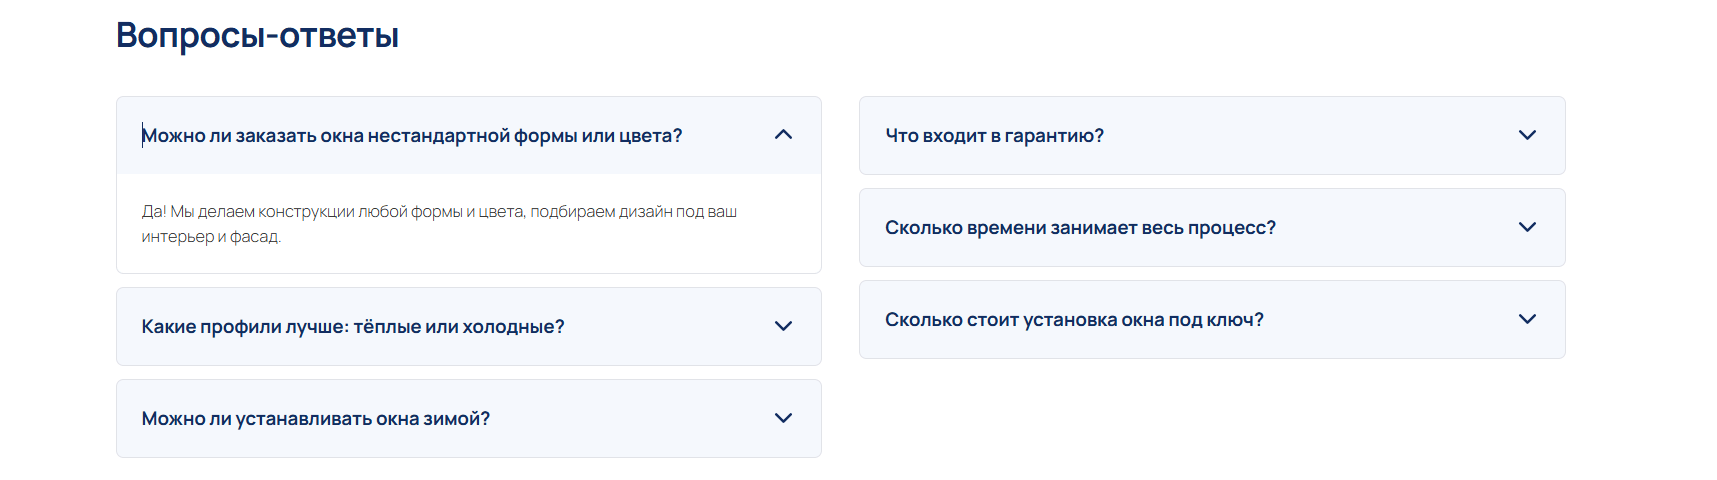Click answer line starting 'Да! Мы делаем конструкции'
Image resolution: width=1717 pixels, height=480 pixels.
[x=439, y=212]
